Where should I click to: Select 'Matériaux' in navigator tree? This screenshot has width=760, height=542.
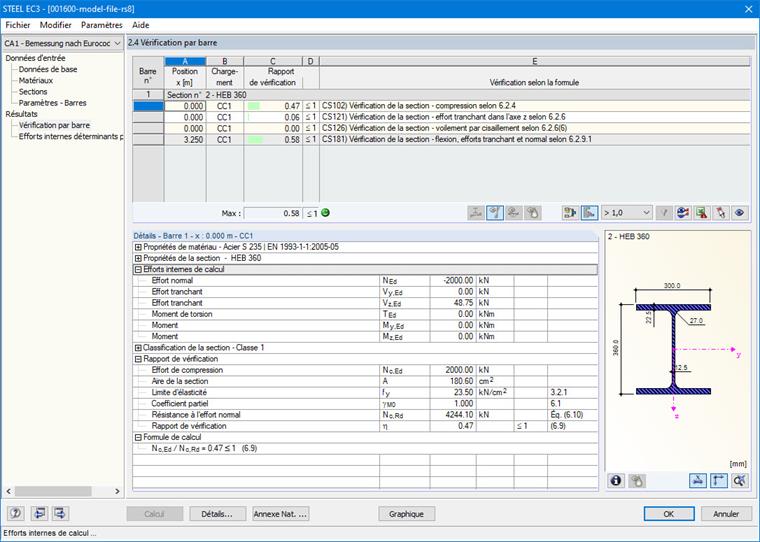click(35, 80)
